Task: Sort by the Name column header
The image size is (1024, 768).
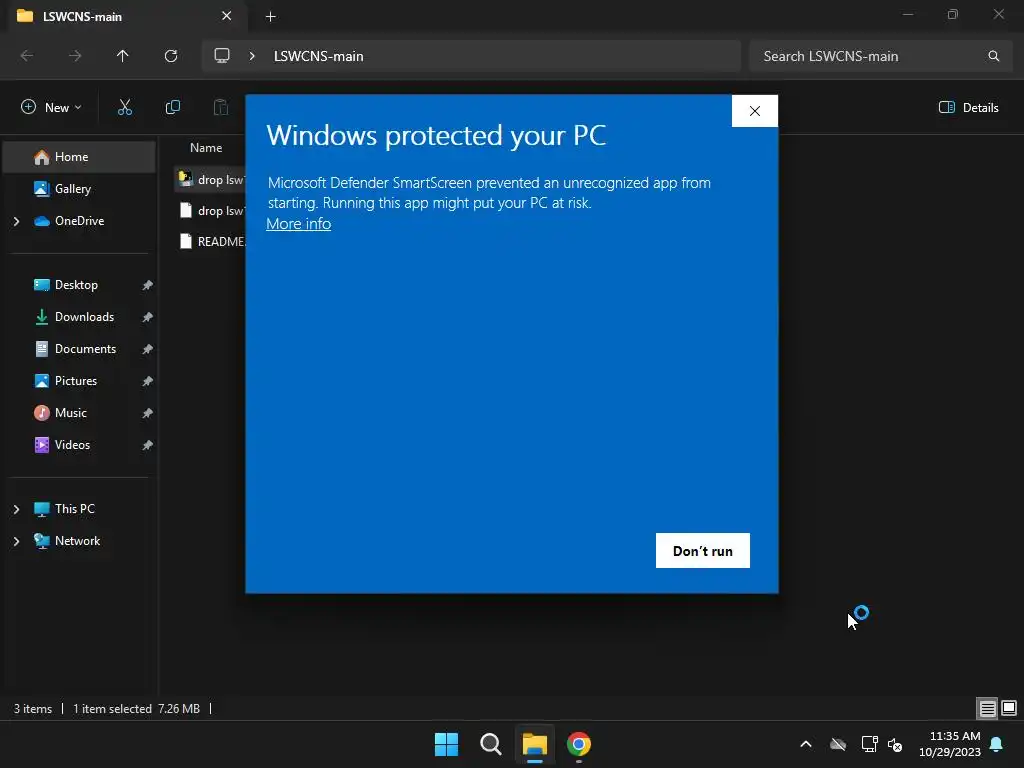Action: coord(206,148)
